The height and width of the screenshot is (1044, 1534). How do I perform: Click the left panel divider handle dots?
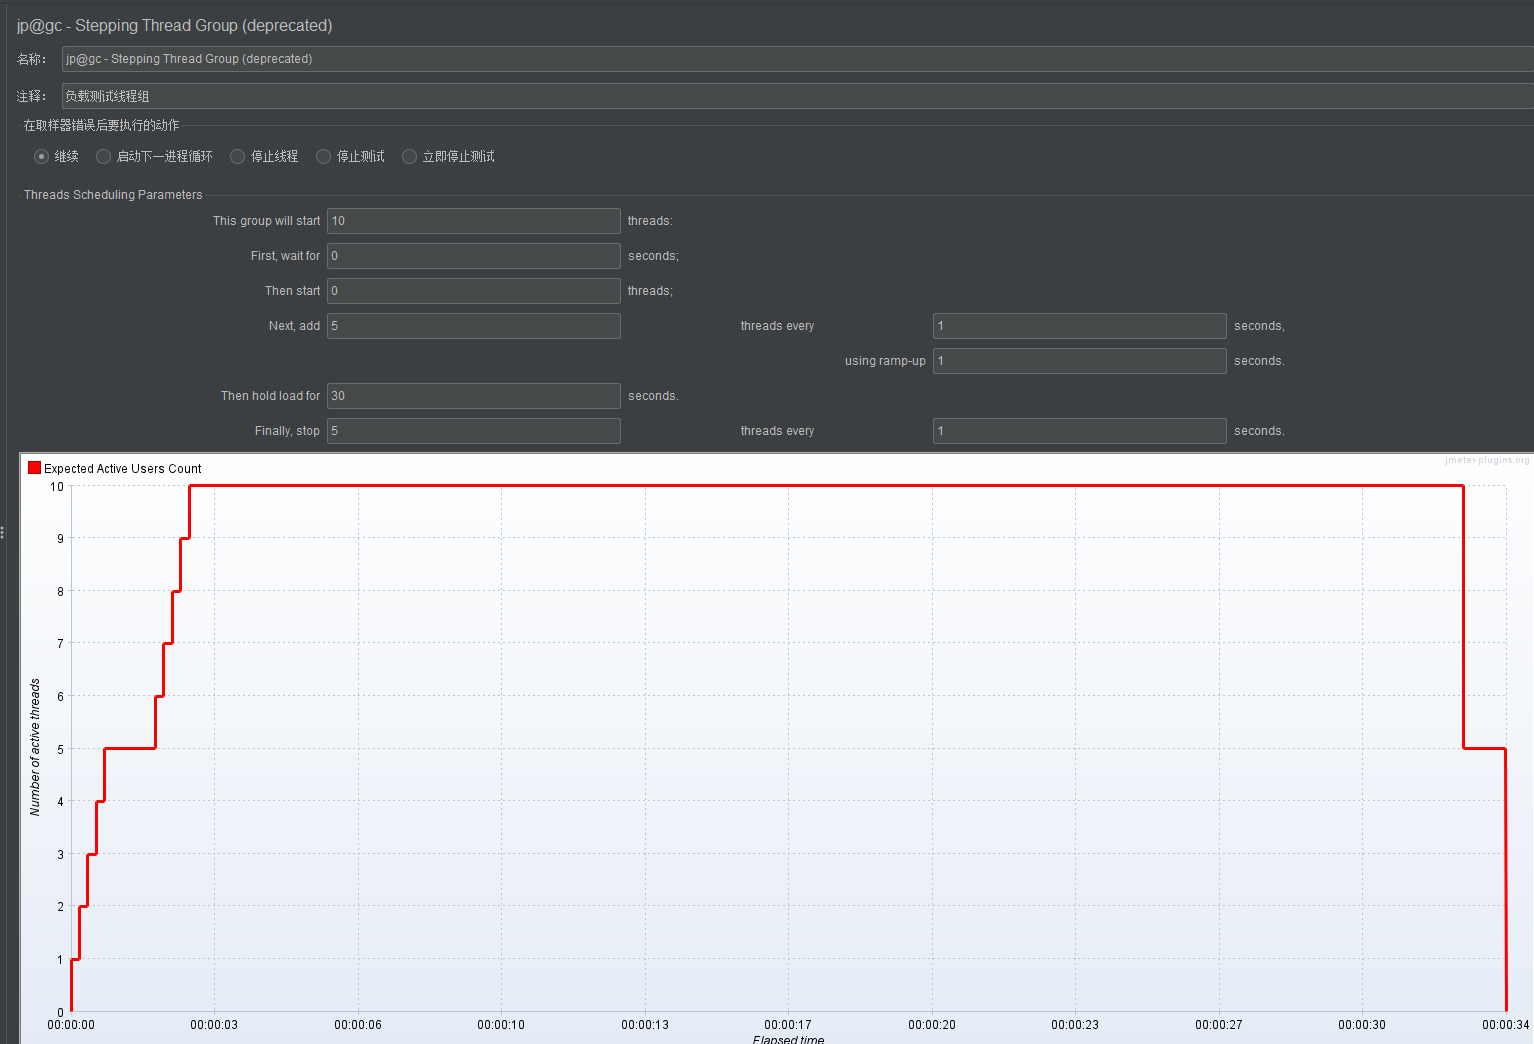[3, 533]
